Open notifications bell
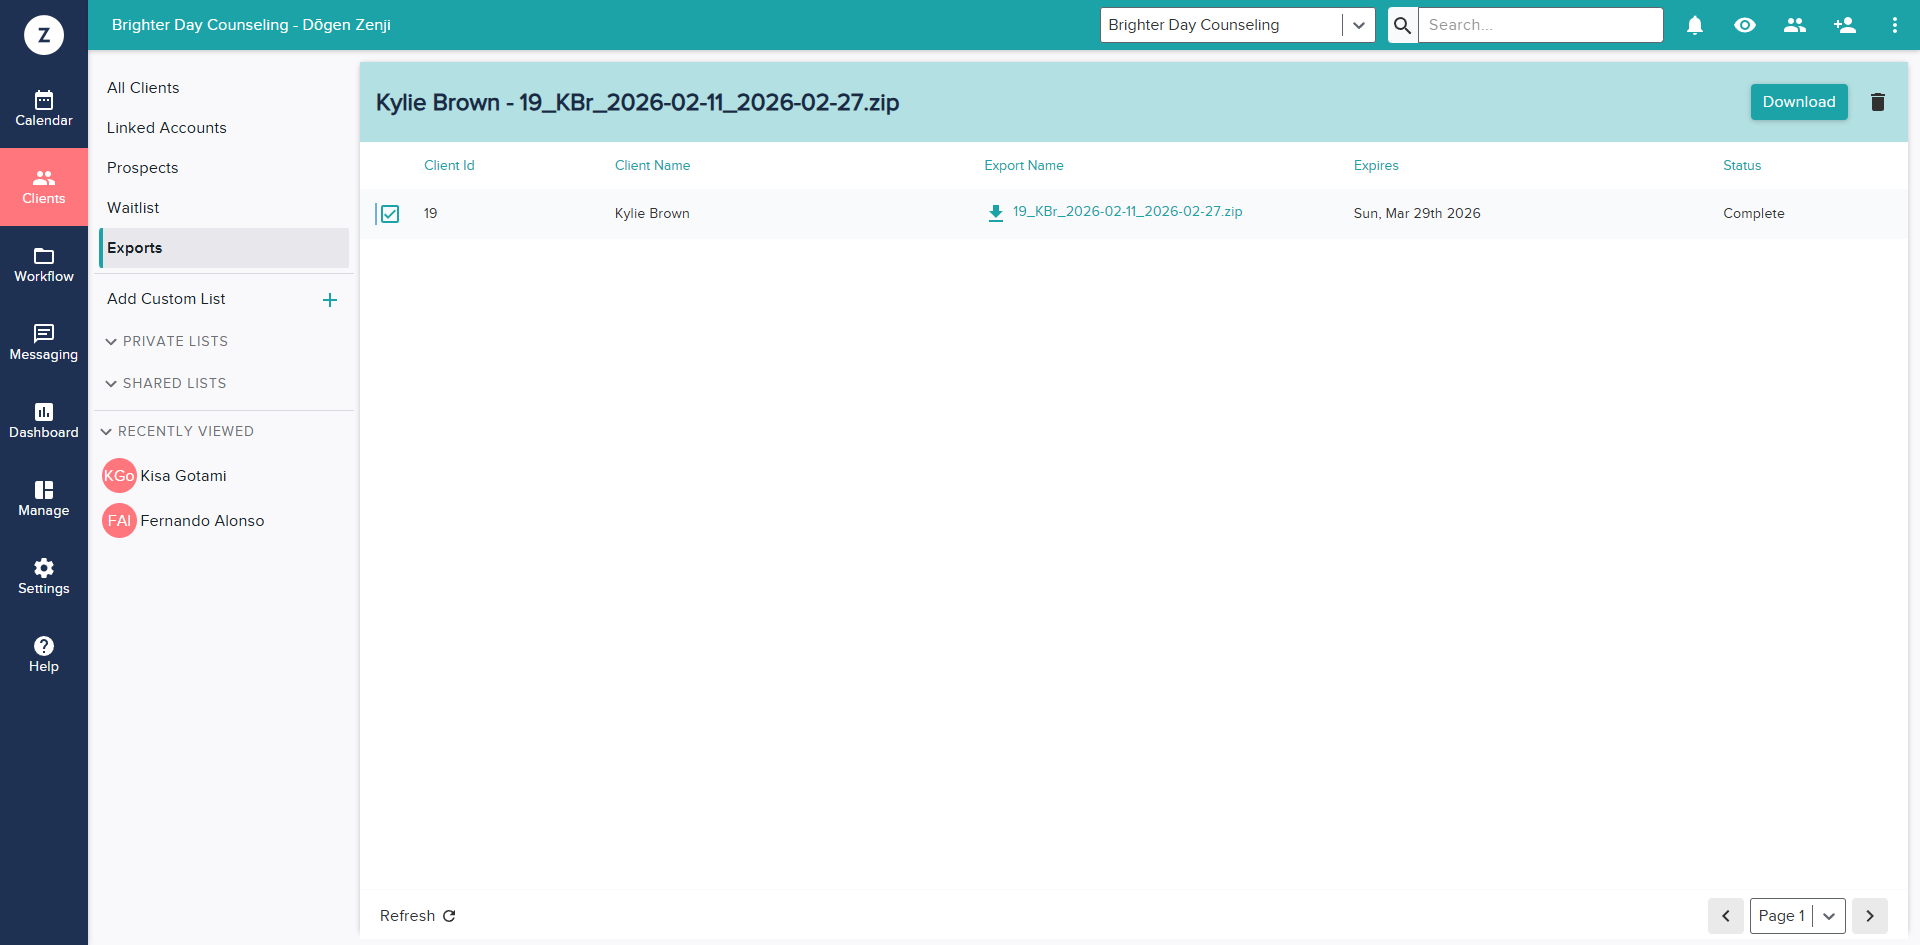Screen dimensions: 1920x945 (x=1695, y=25)
